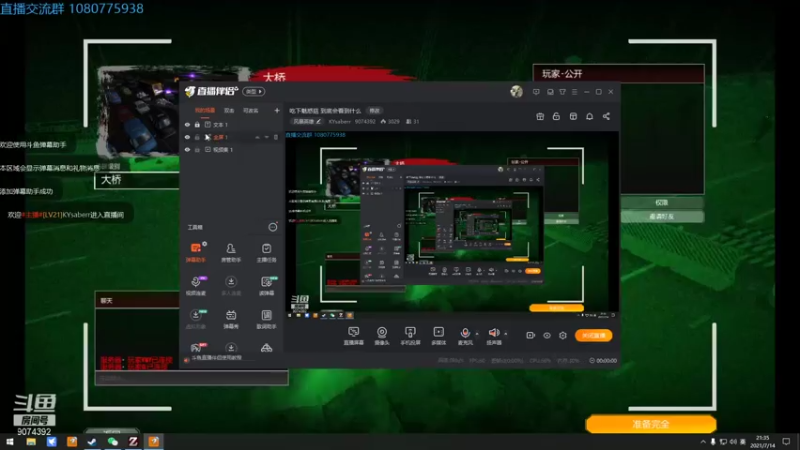Open the video co-streaming tool with mic icon
The image size is (800, 450).
point(196,285)
